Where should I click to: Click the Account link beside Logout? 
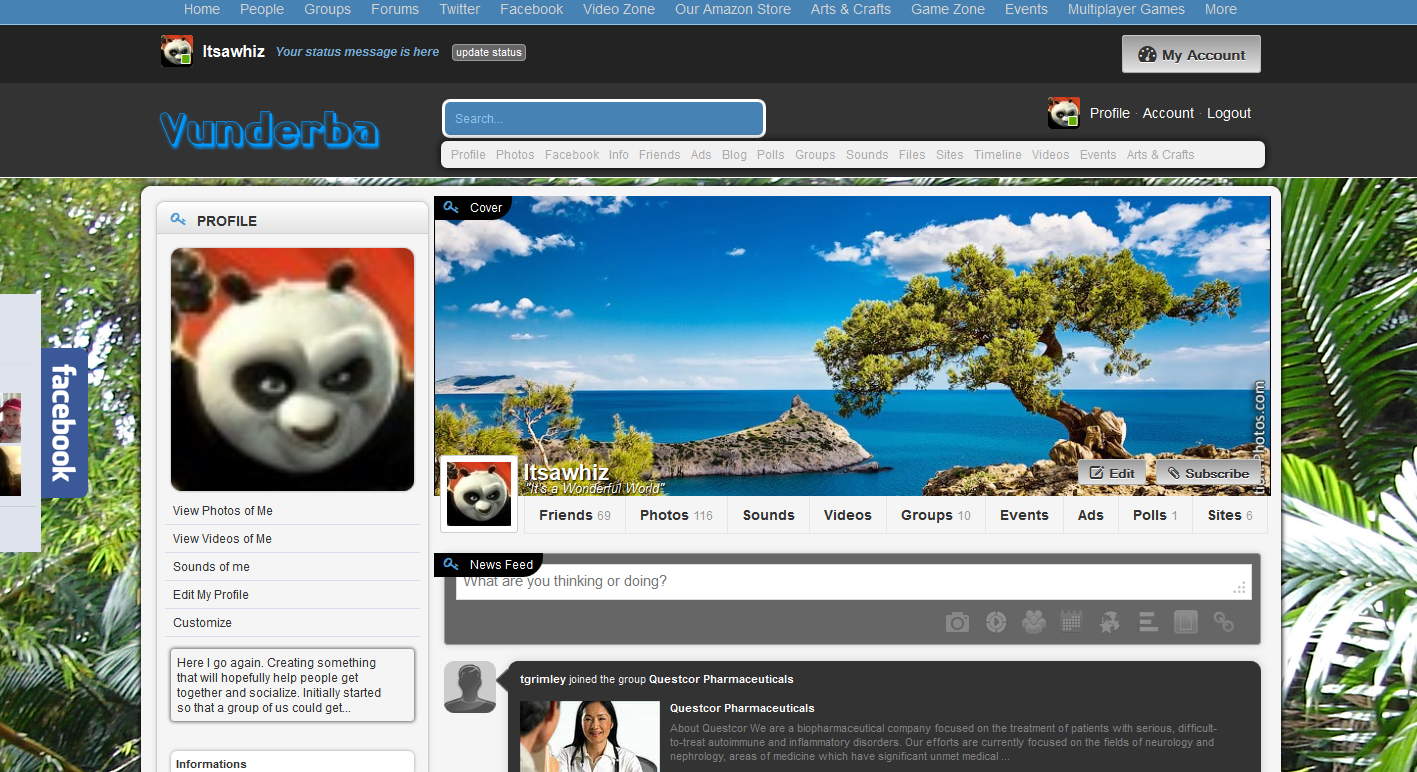(x=1168, y=113)
